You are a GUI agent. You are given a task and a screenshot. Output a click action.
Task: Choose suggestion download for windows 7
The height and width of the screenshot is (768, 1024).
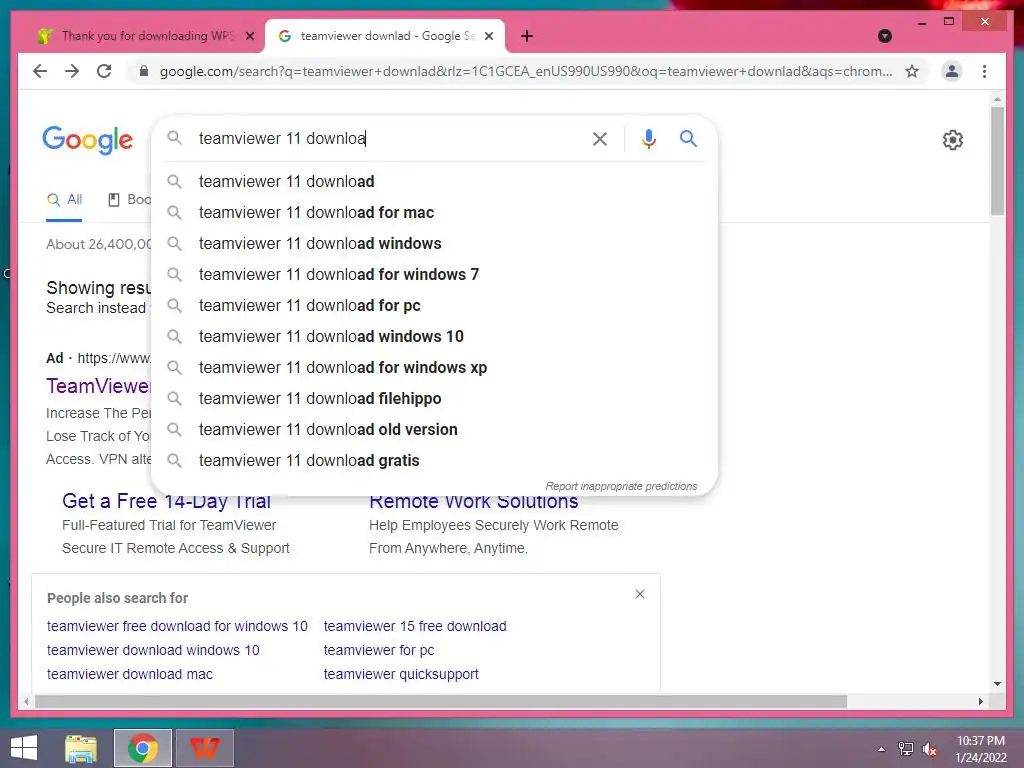434,274
